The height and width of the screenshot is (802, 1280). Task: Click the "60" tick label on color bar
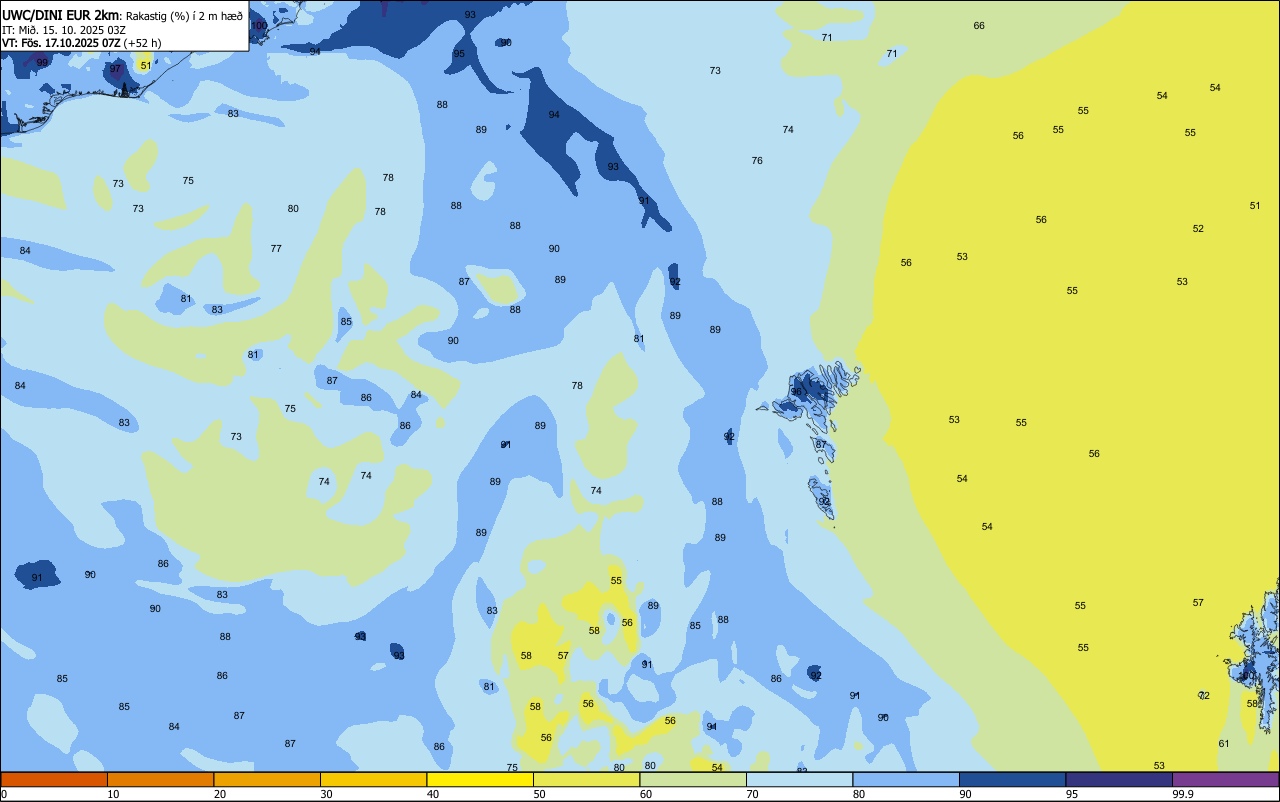tap(646, 794)
